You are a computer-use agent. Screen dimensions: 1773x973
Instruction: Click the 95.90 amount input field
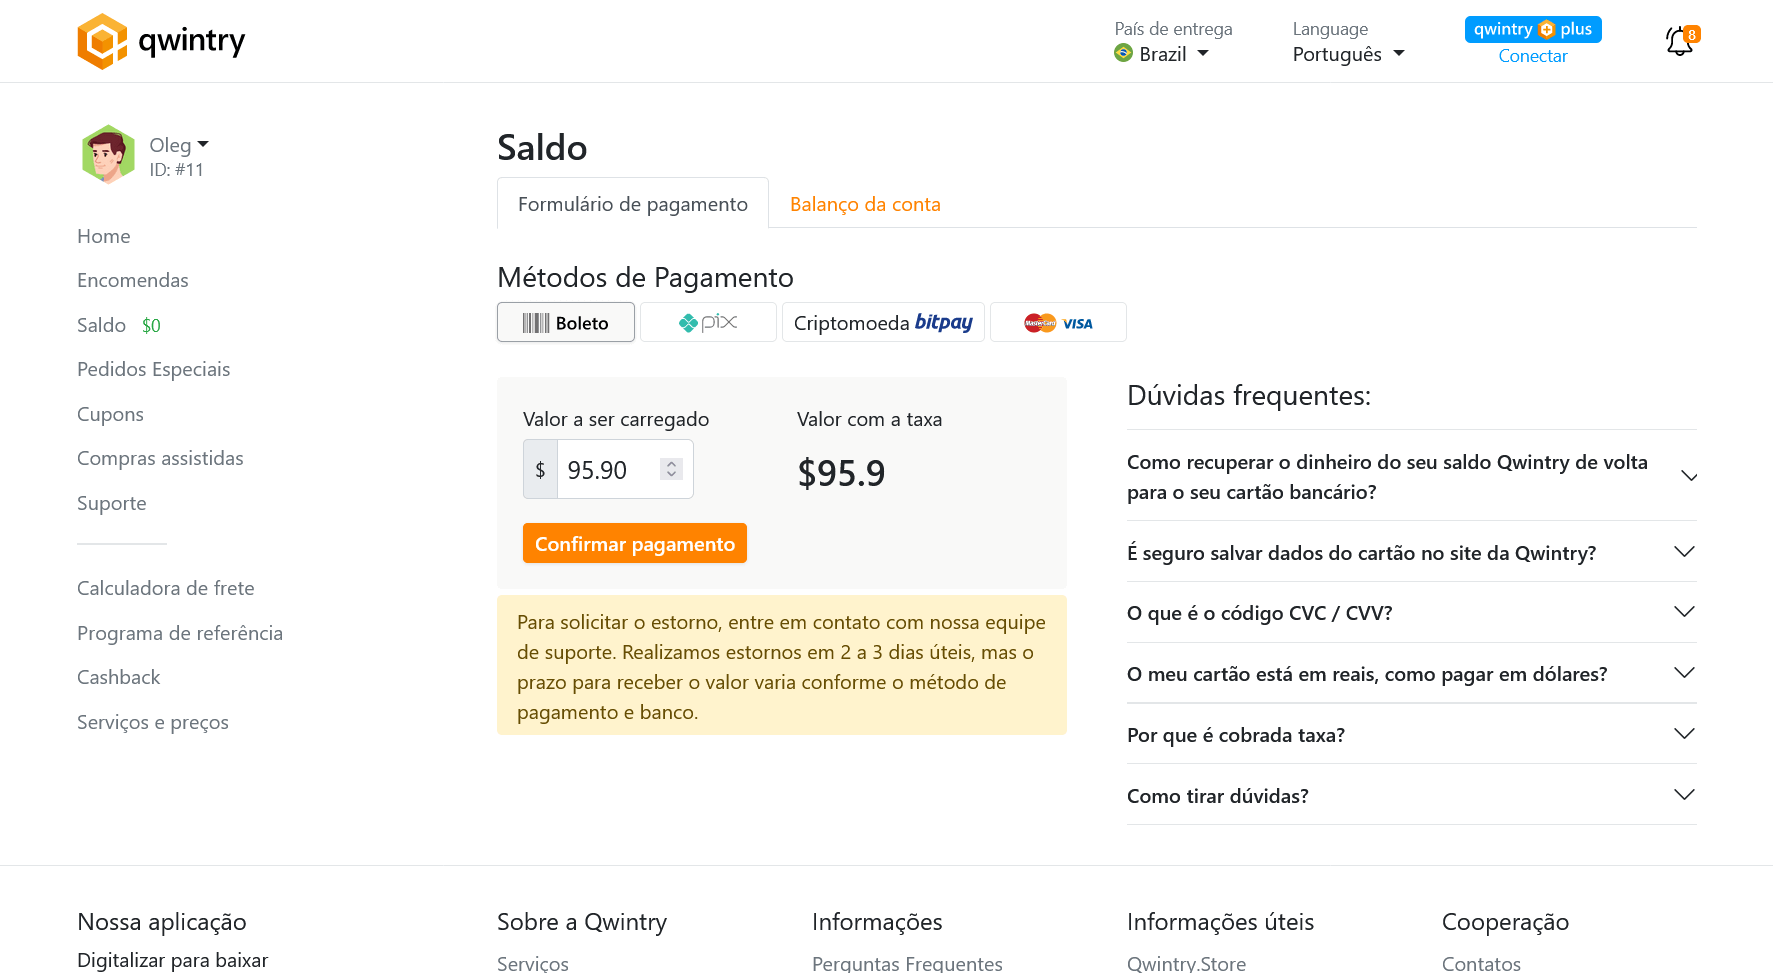(x=610, y=468)
